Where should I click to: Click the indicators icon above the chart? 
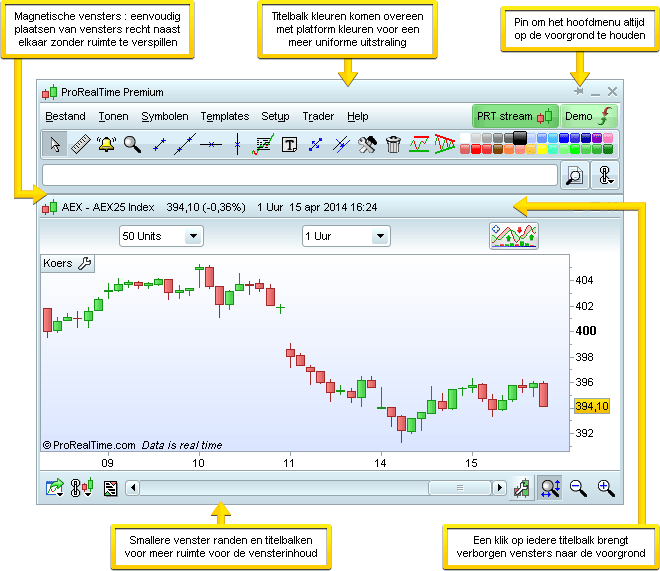514,236
